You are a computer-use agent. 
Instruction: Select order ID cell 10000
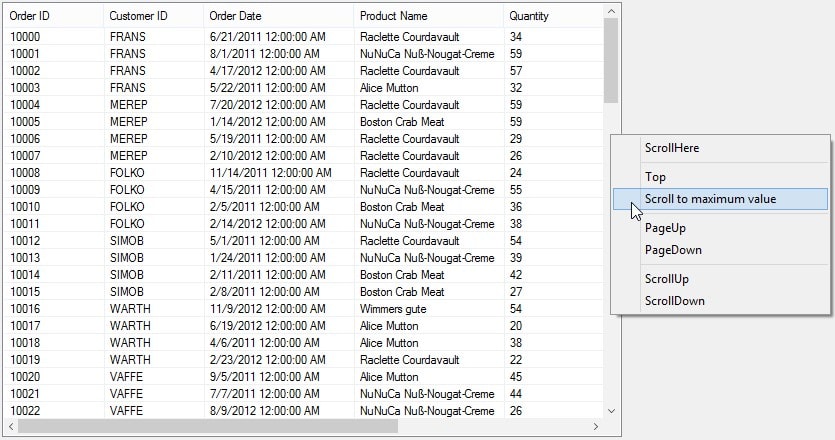coord(54,37)
